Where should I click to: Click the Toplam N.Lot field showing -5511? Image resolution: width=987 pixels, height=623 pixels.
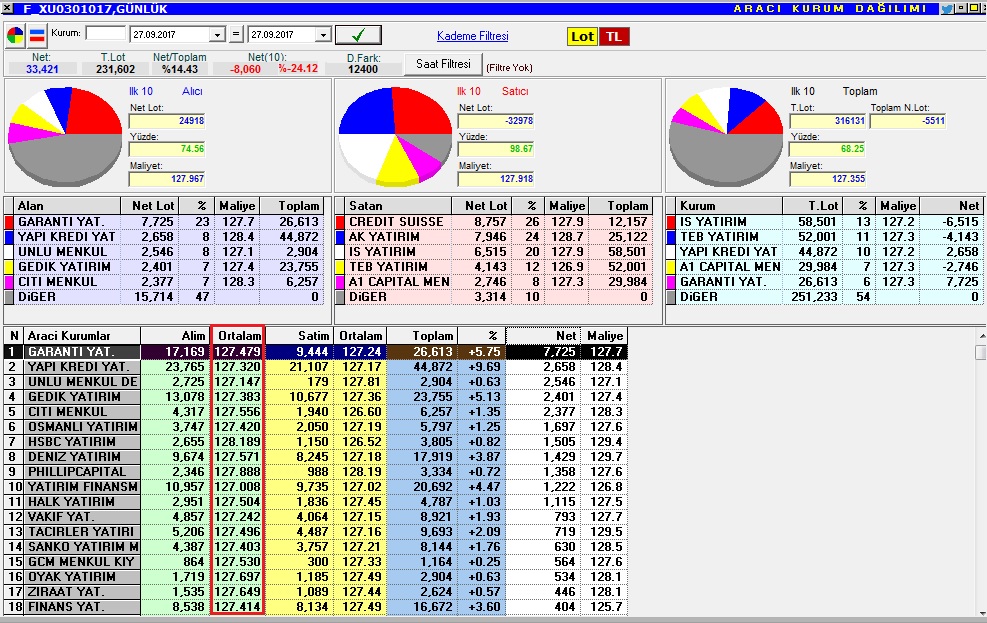click(x=908, y=121)
